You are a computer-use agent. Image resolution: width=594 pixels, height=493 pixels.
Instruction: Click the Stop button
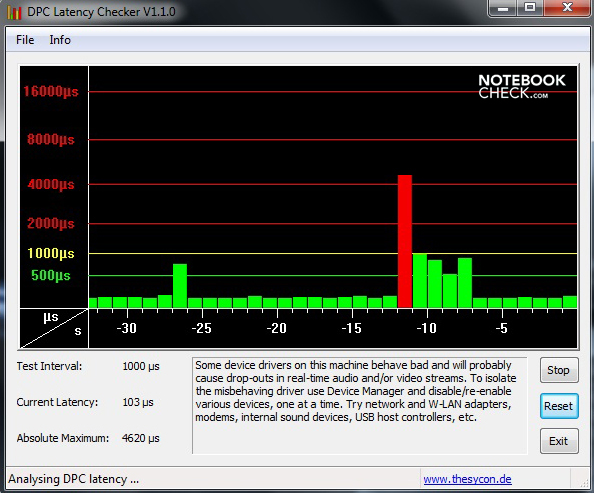point(559,370)
